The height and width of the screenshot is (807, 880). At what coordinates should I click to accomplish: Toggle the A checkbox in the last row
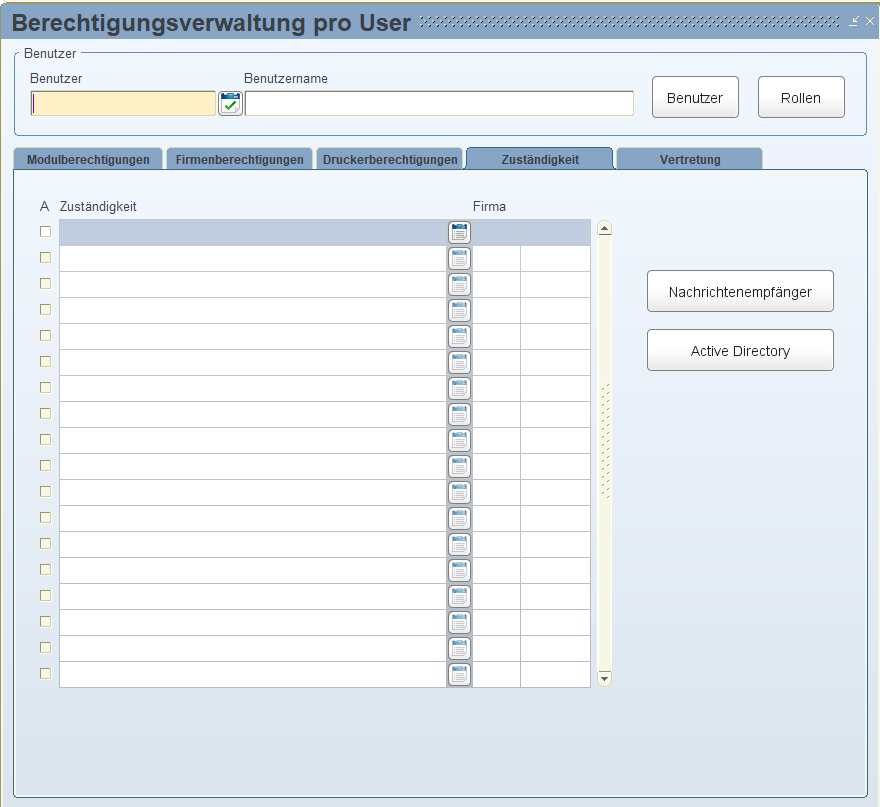coord(45,674)
